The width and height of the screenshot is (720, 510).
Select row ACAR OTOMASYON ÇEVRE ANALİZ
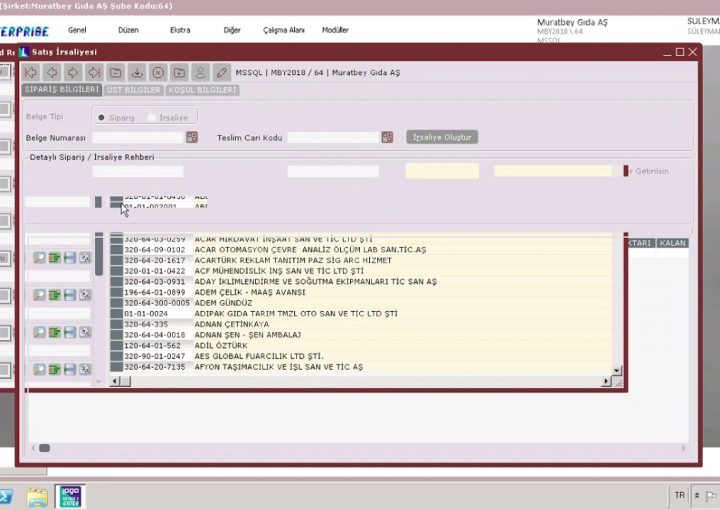360,250
